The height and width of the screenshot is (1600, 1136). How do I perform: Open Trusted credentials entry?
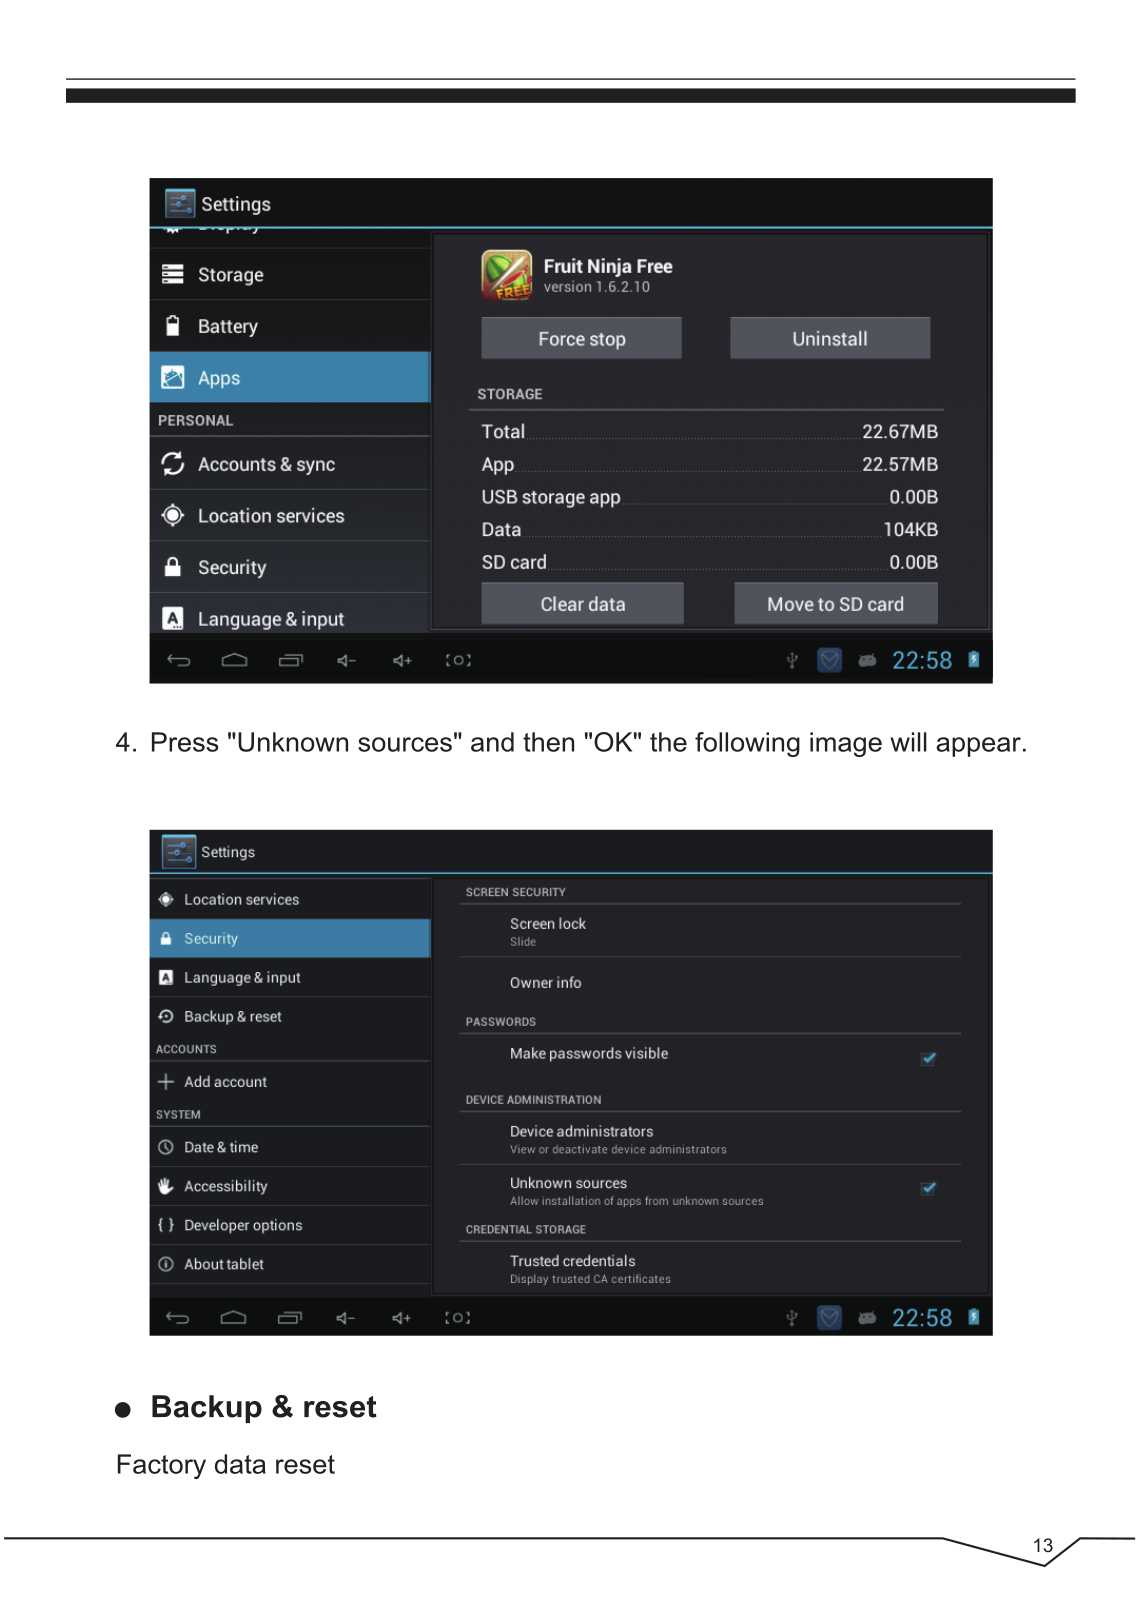[710, 1269]
